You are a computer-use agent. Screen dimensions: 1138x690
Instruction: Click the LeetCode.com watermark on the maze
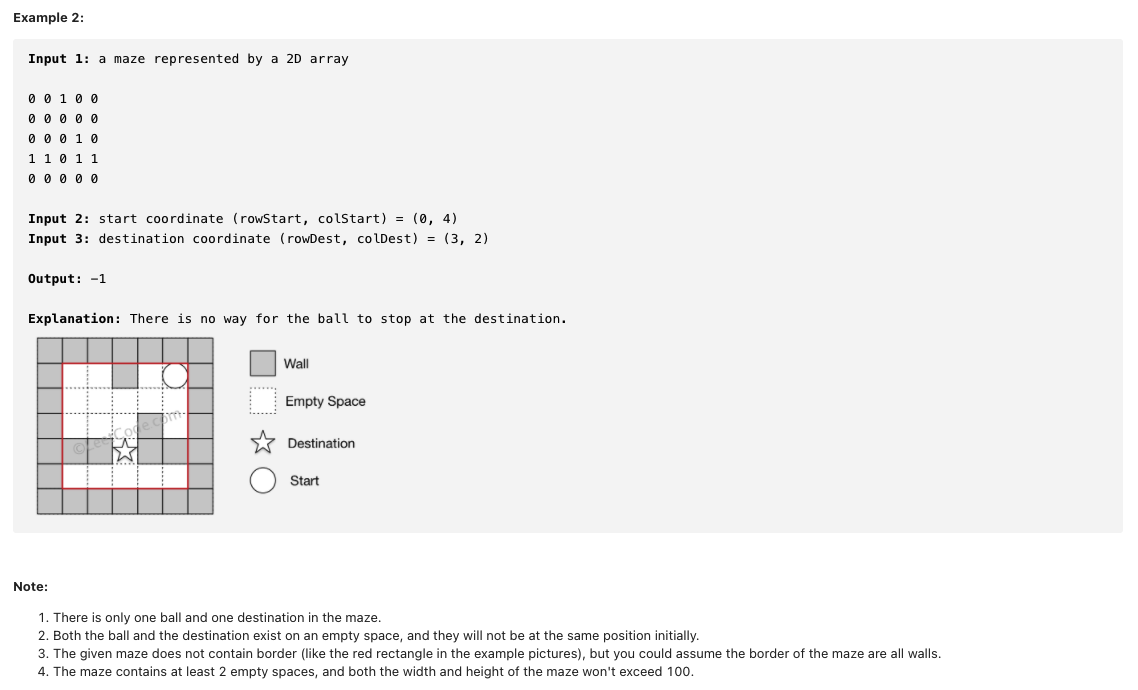click(128, 432)
